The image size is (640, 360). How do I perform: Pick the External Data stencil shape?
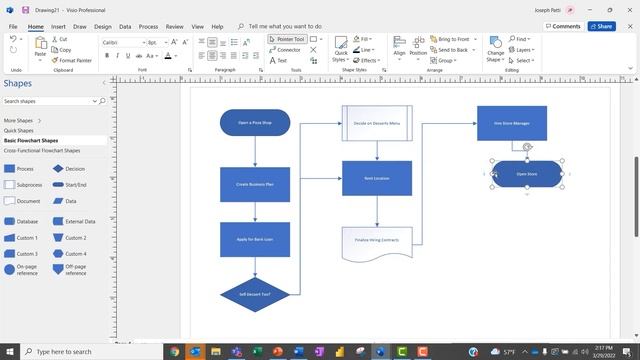tap(58, 221)
